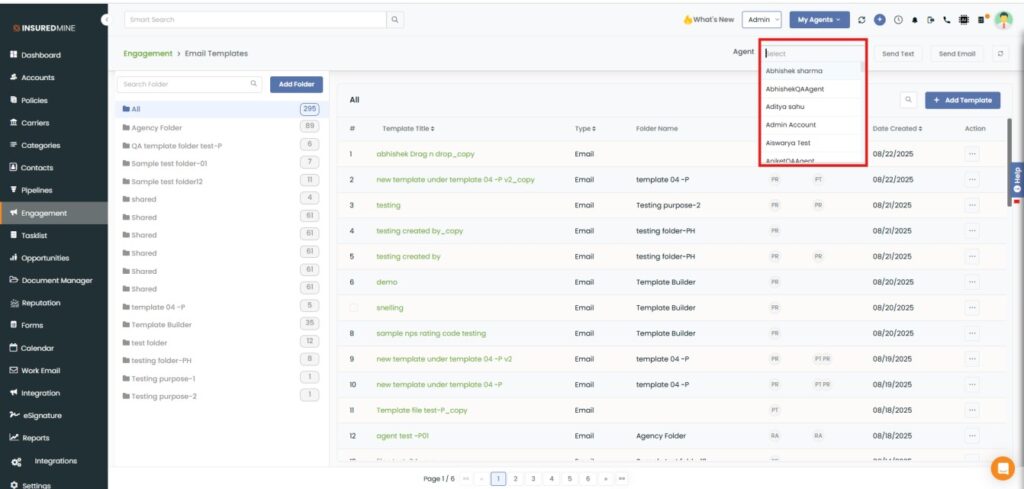Viewport: 1024px width, 489px height.
Task: Open the action menu for abhishek Drag n drop_copy
Action: (972, 154)
